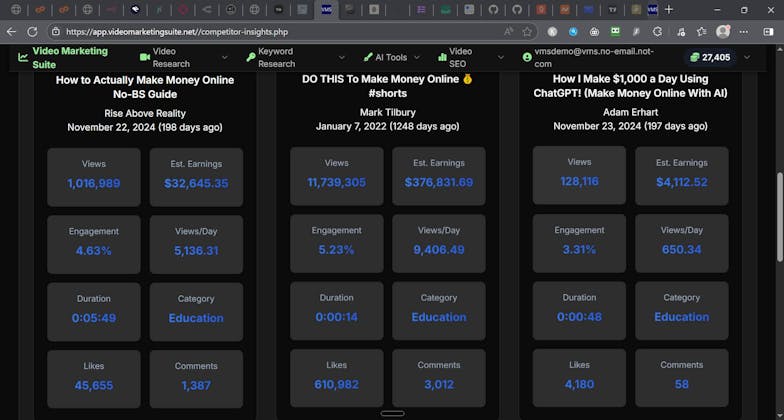Click the Read Aloud icon in address bar
The width and height of the screenshot is (784, 420).
(509, 31)
